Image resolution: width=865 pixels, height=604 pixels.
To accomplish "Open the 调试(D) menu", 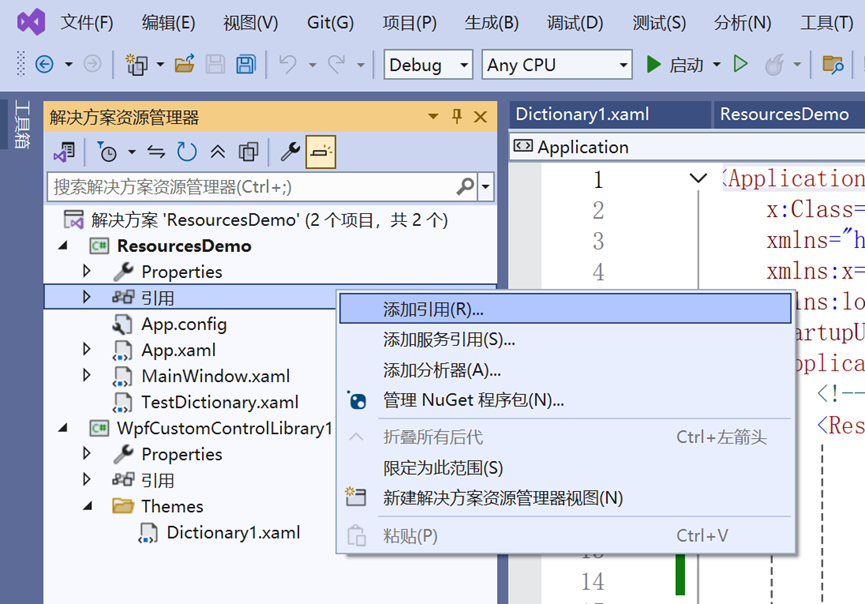I will click(575, 23).
